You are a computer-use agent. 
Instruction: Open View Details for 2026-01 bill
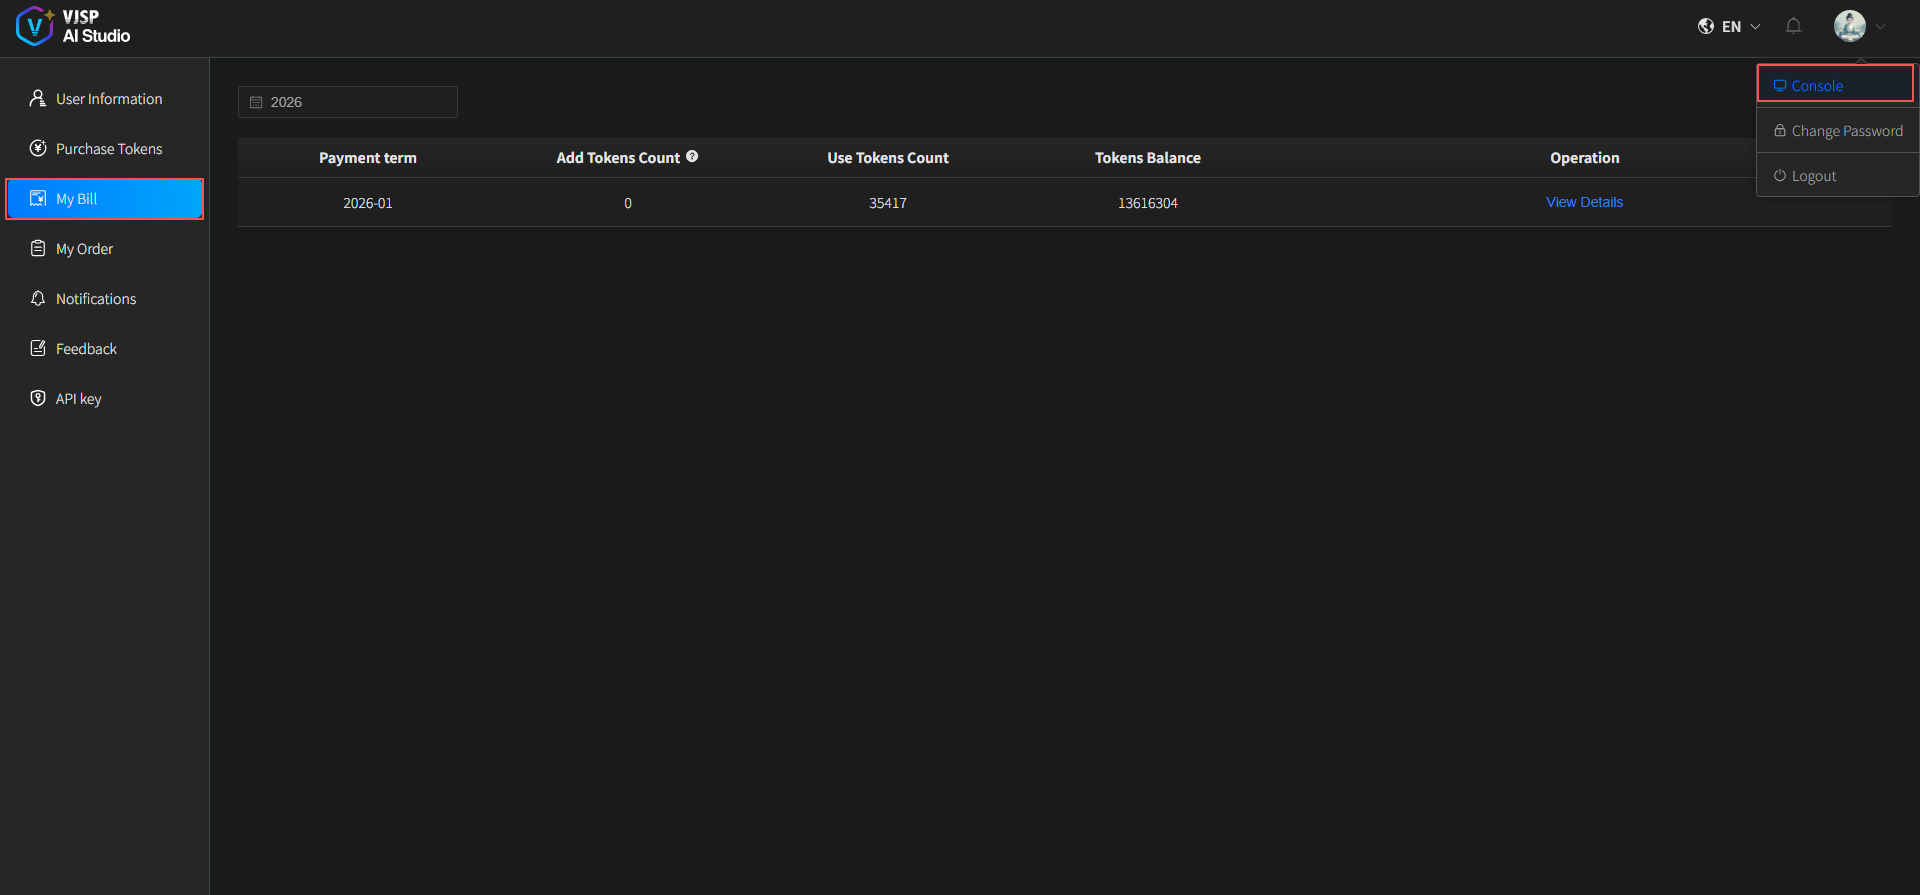1584,202
